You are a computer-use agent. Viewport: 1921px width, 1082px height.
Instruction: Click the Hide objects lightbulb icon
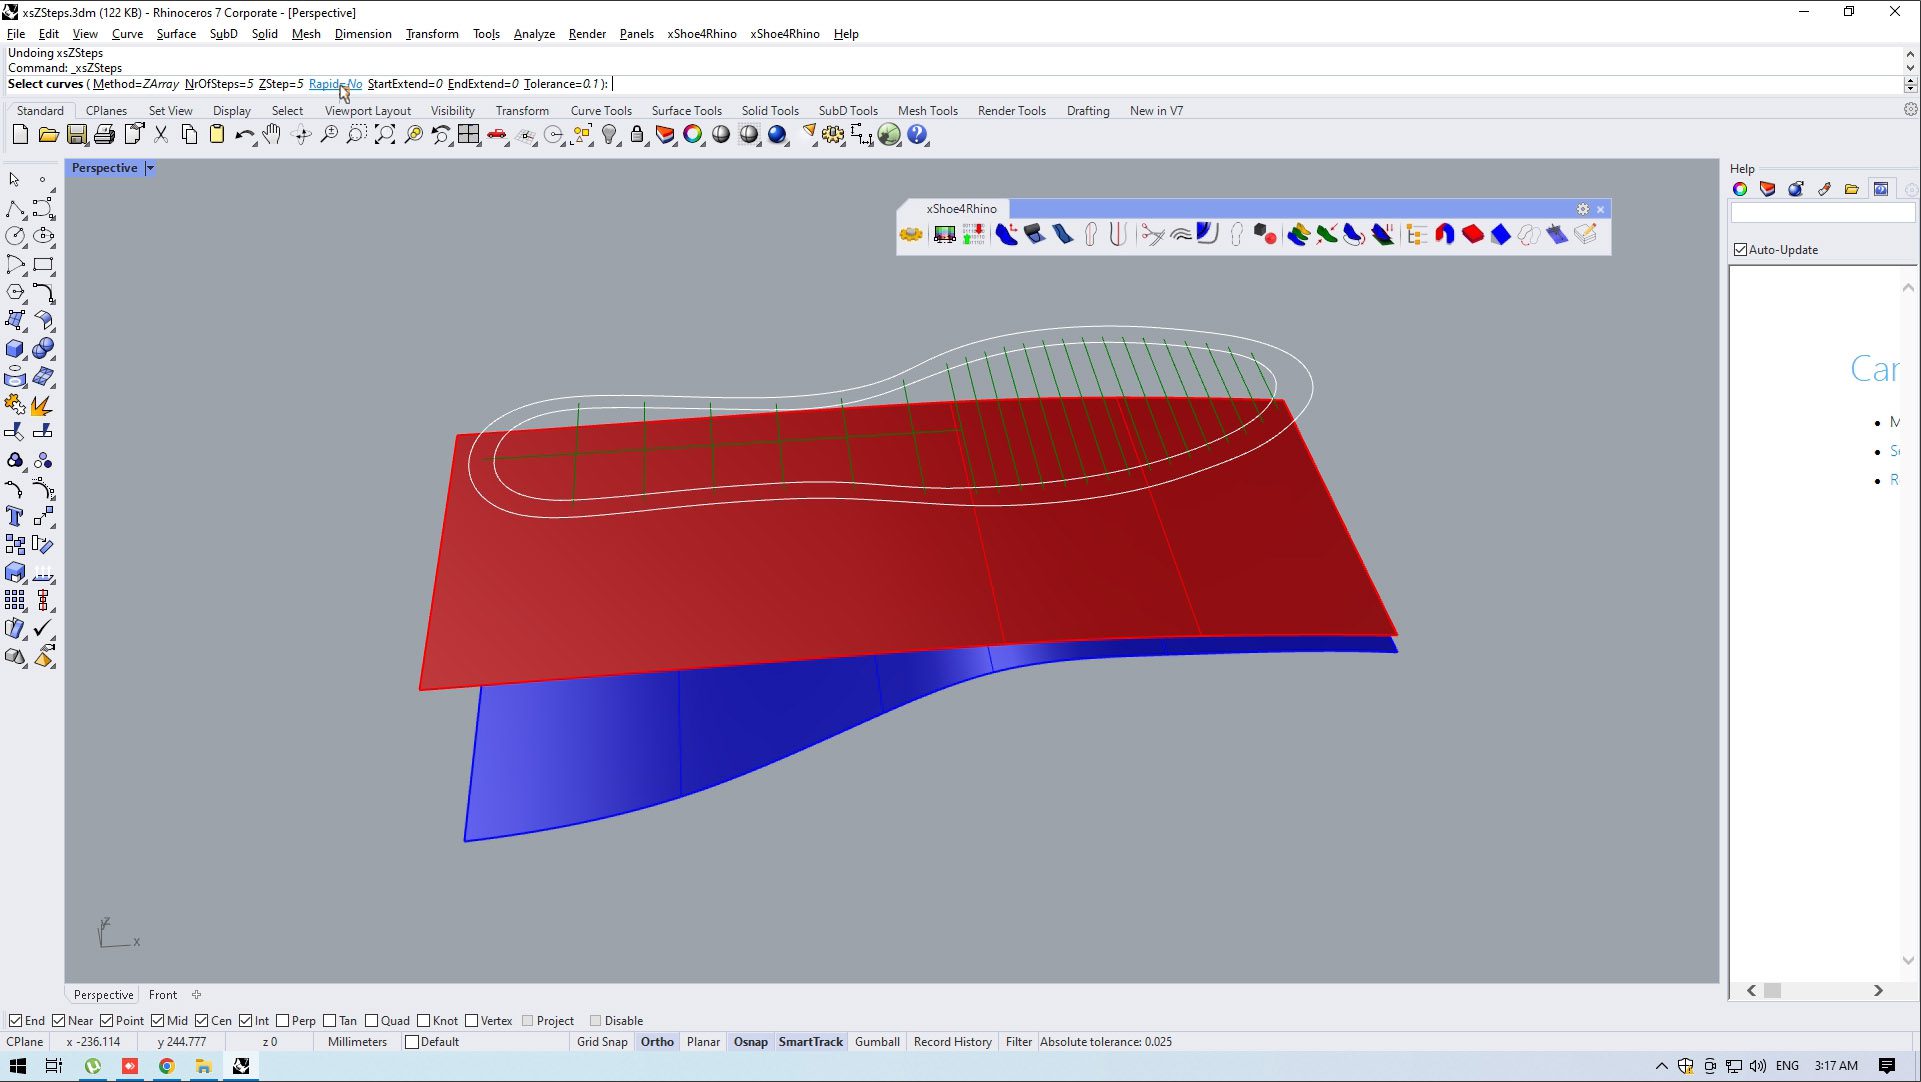pyautogui.click(x=609, y=135)
